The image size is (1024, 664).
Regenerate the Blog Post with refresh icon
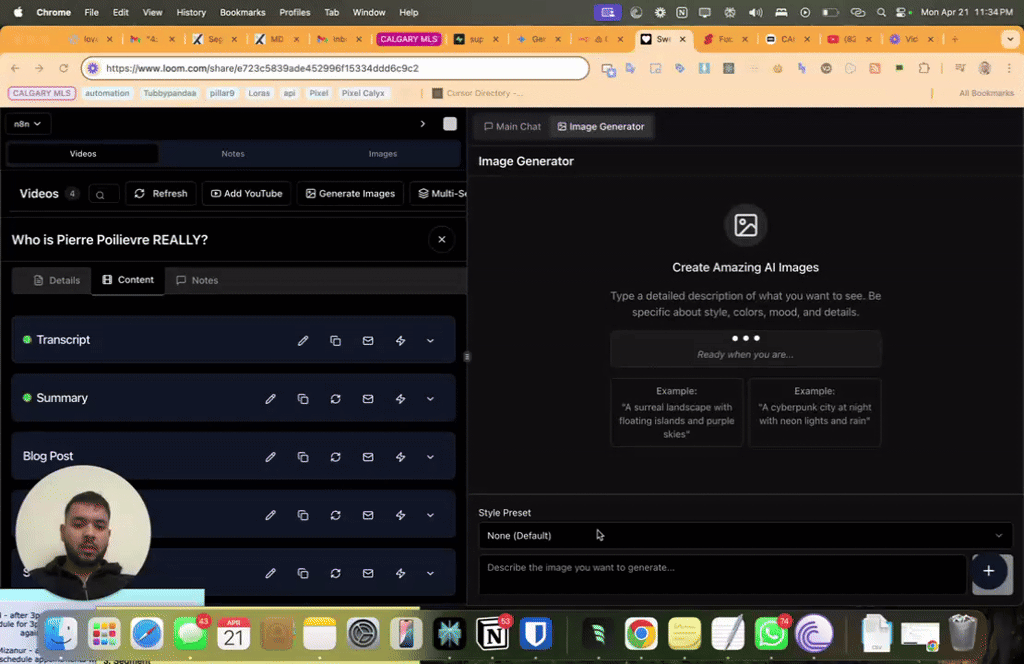[x=335, y=457]
